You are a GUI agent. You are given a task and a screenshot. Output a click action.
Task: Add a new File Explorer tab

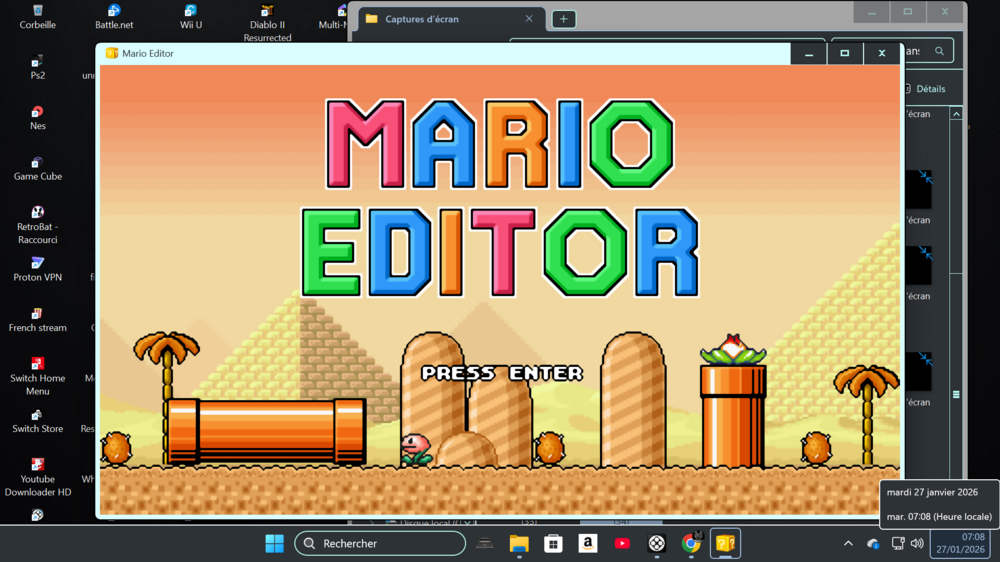point(564,19)
